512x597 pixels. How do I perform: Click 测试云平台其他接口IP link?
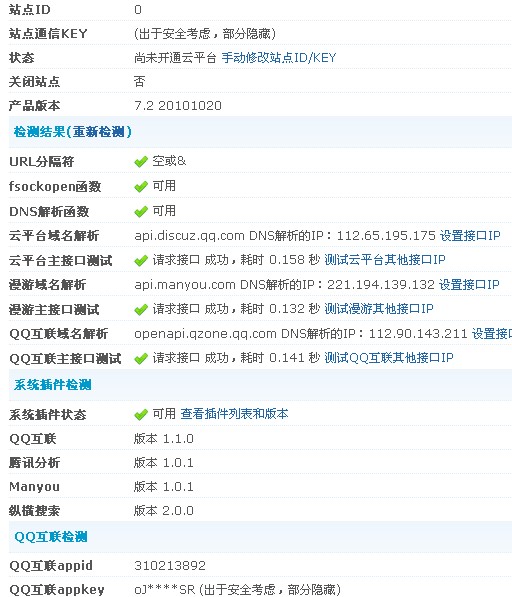pos(385,260)
